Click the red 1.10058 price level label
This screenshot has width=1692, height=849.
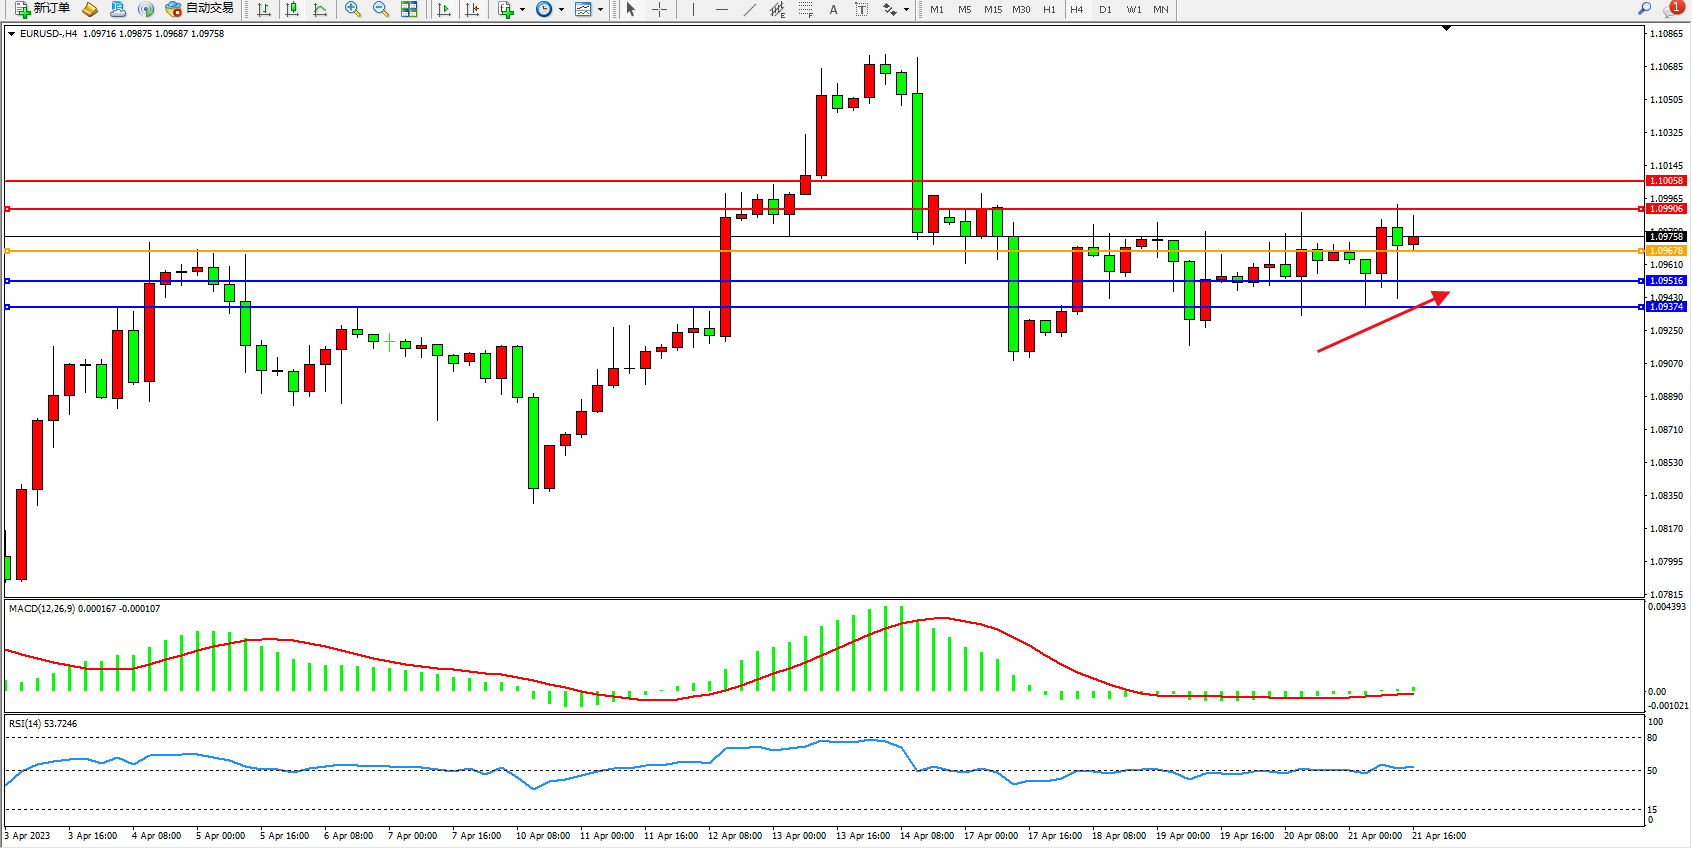pos(1666,181)
